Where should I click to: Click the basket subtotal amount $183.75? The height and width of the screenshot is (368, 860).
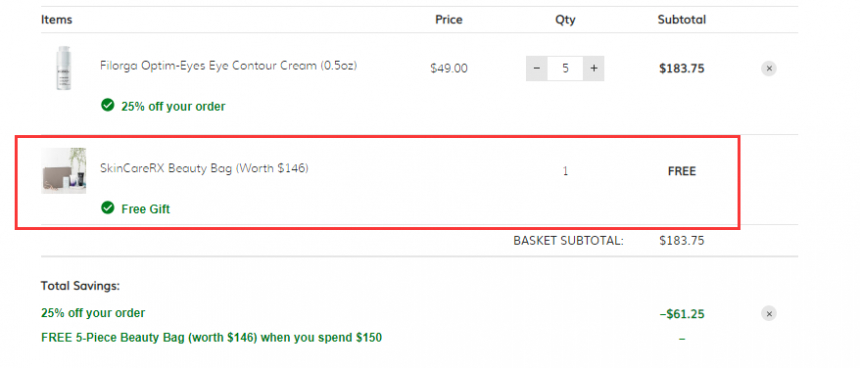click(x=682, y=240)
